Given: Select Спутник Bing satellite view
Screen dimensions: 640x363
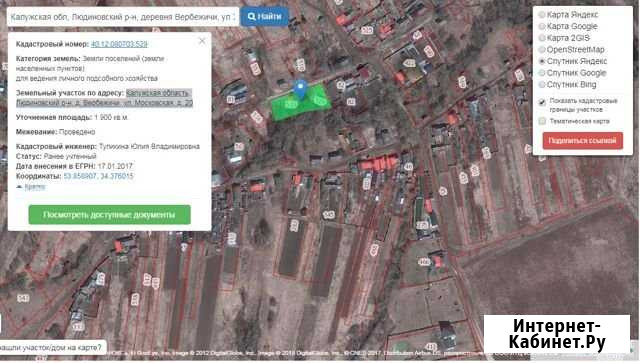Looking at the screenshot, I should click(x=542, y=85).
